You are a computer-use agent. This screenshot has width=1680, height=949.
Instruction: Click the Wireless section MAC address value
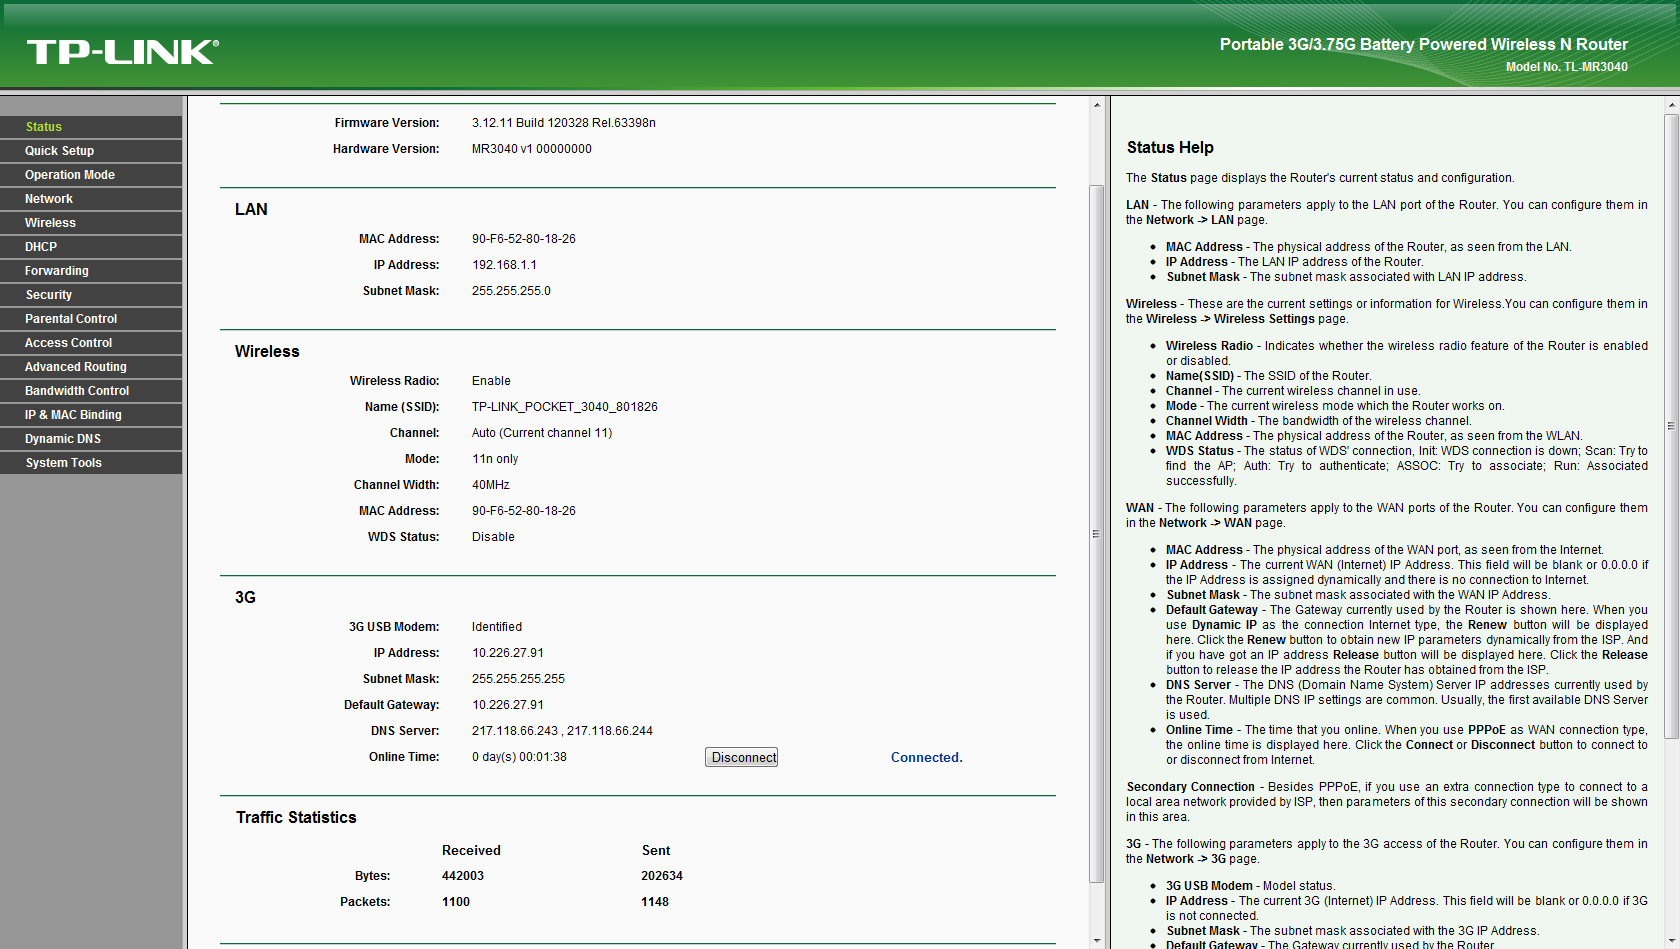point(524,511)
